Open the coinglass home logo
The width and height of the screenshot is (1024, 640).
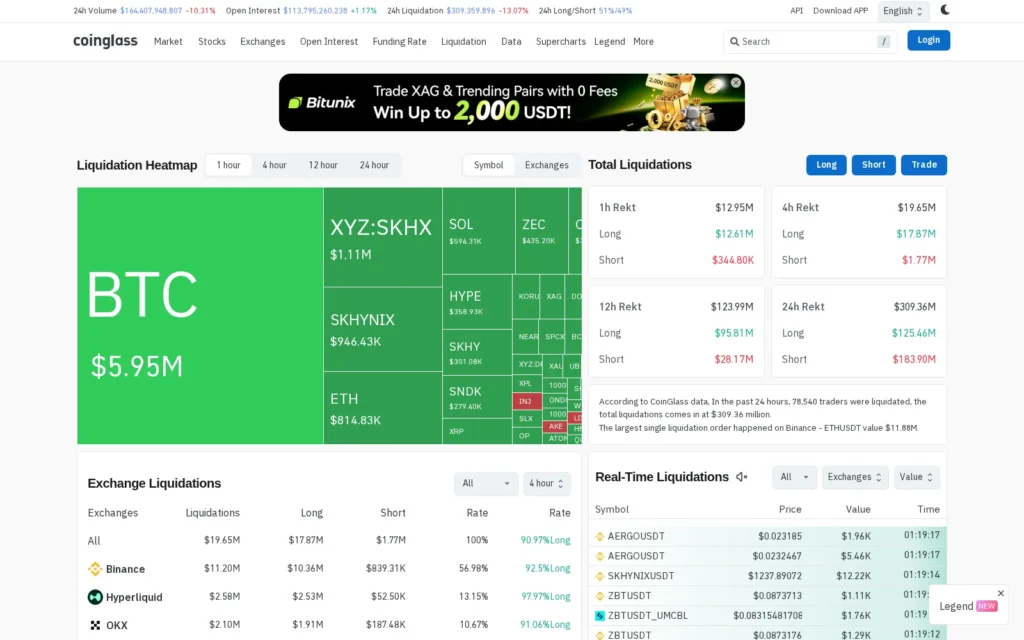pos(105,41)
